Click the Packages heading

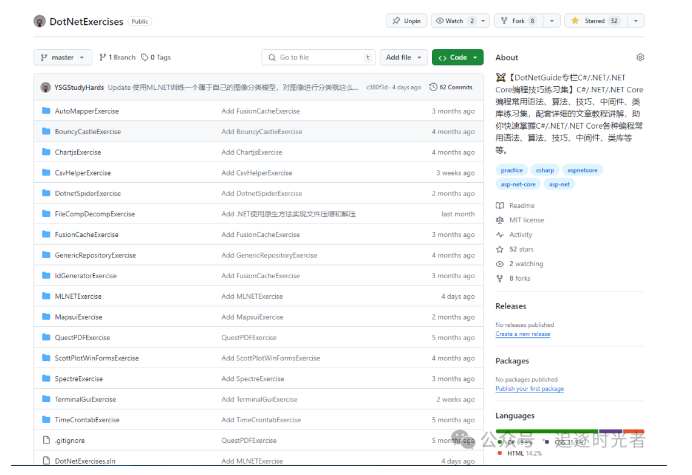[x=512, y=361]
